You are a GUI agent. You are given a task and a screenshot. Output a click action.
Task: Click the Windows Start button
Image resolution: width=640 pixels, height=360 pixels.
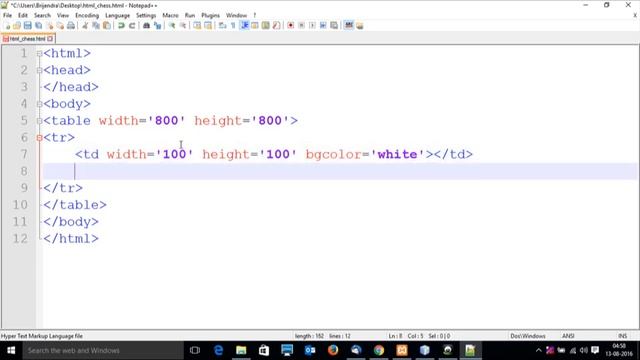11,350
